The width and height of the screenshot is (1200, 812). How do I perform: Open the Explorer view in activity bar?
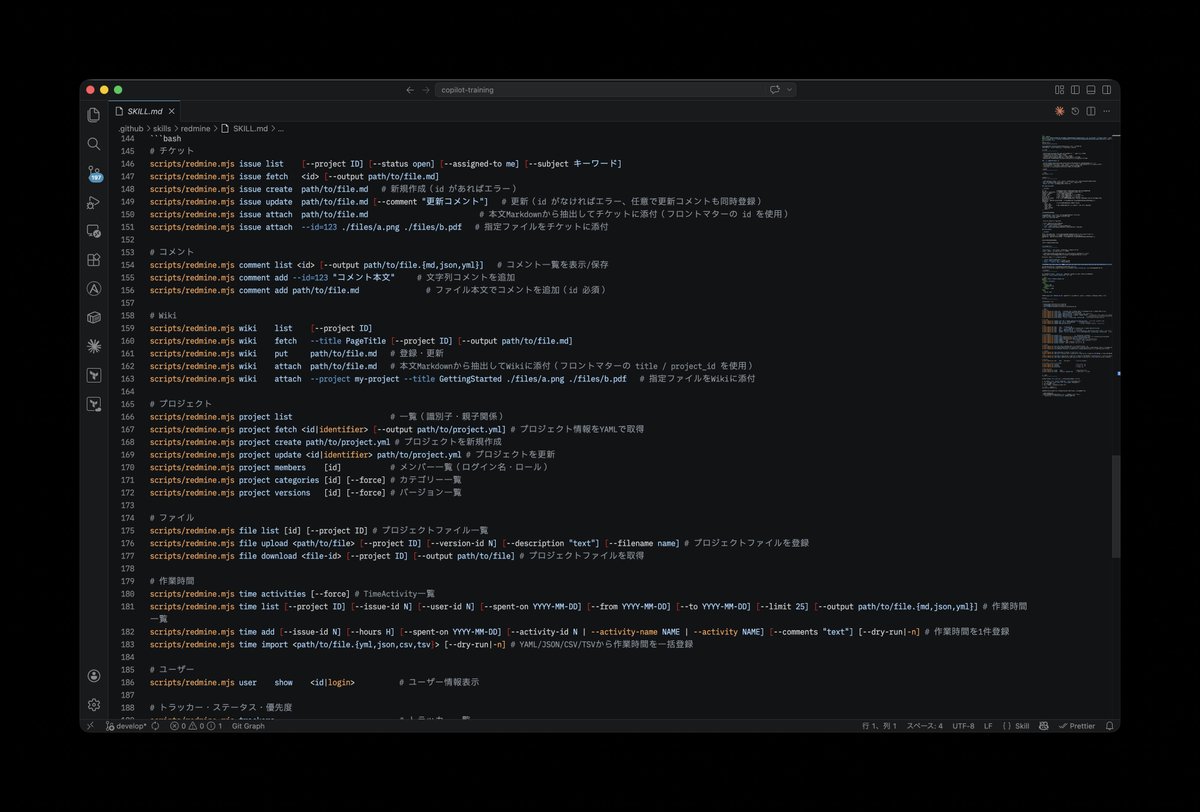(94, 115)
